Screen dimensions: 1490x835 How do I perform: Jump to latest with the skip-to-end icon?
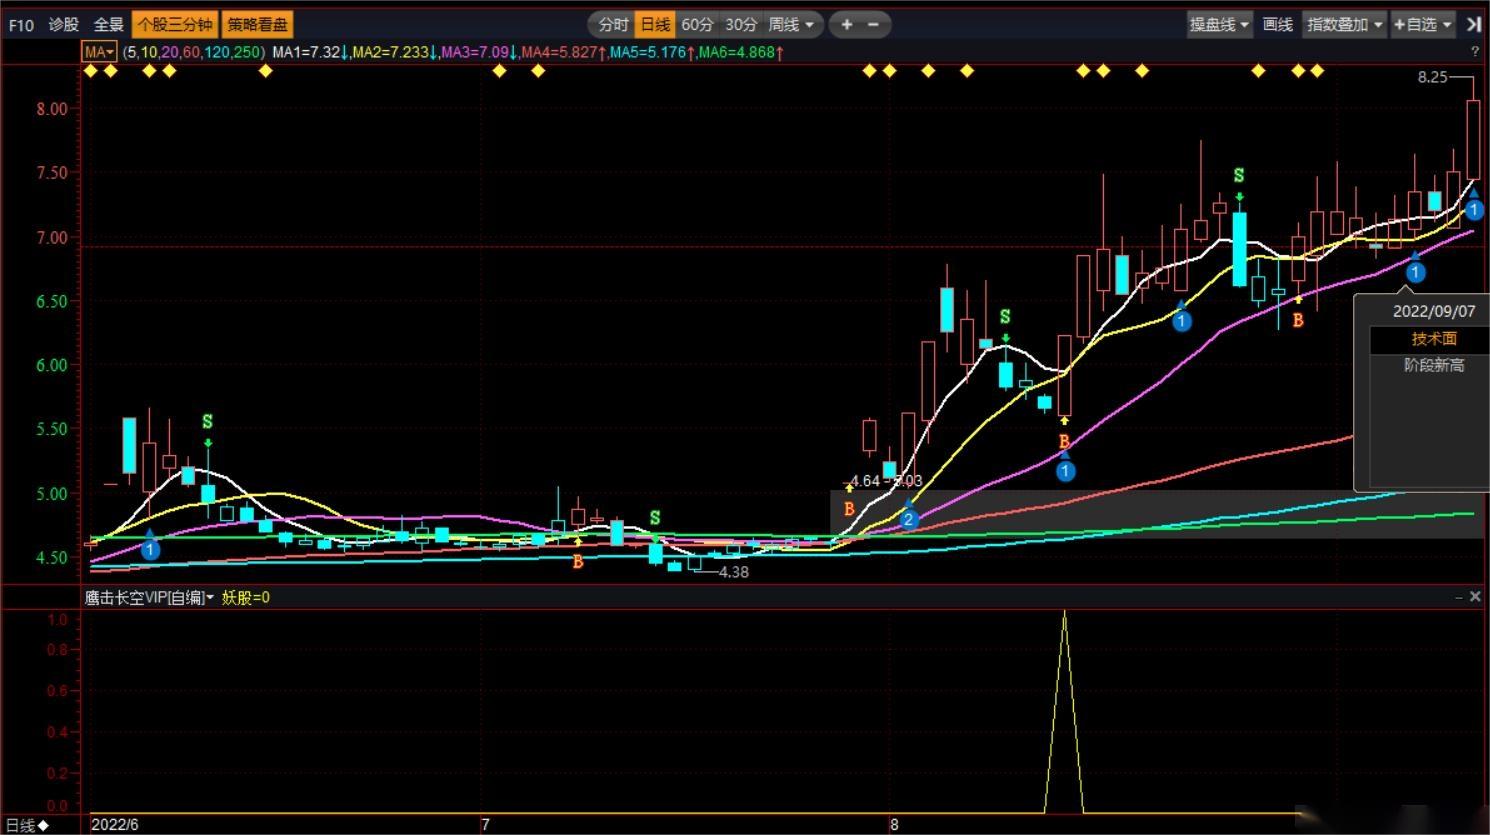(x=1474, y=25)
